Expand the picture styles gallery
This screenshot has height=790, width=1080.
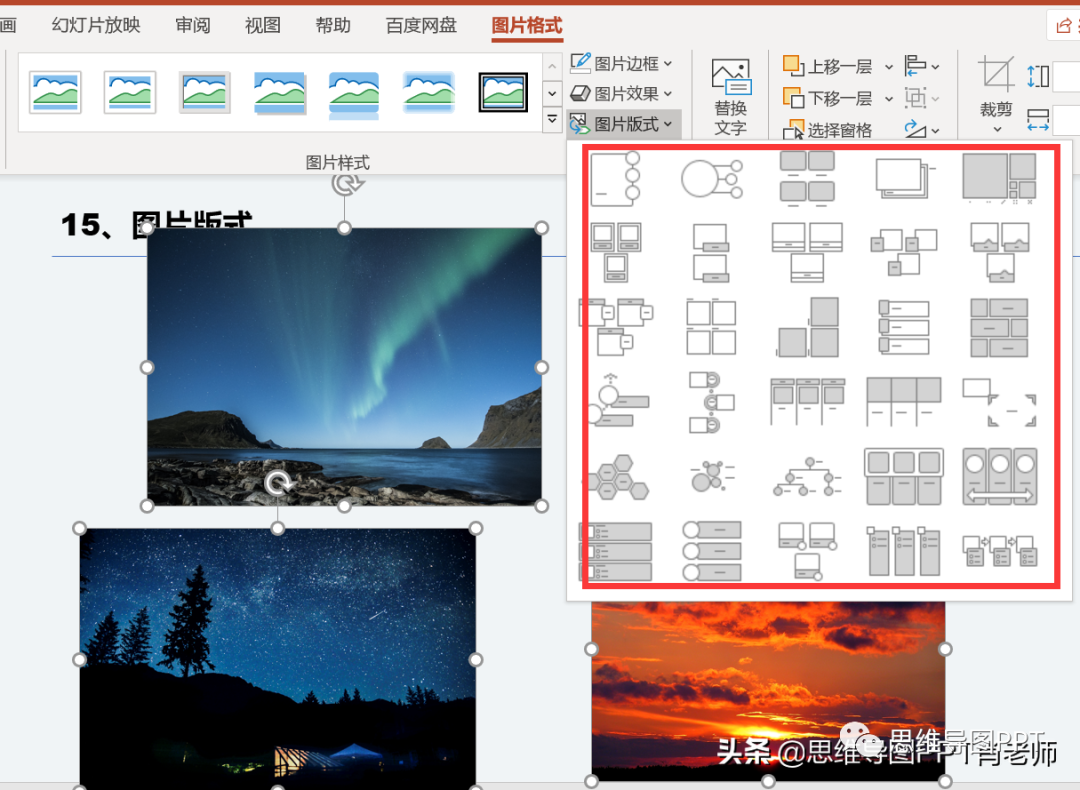point(552,119)
